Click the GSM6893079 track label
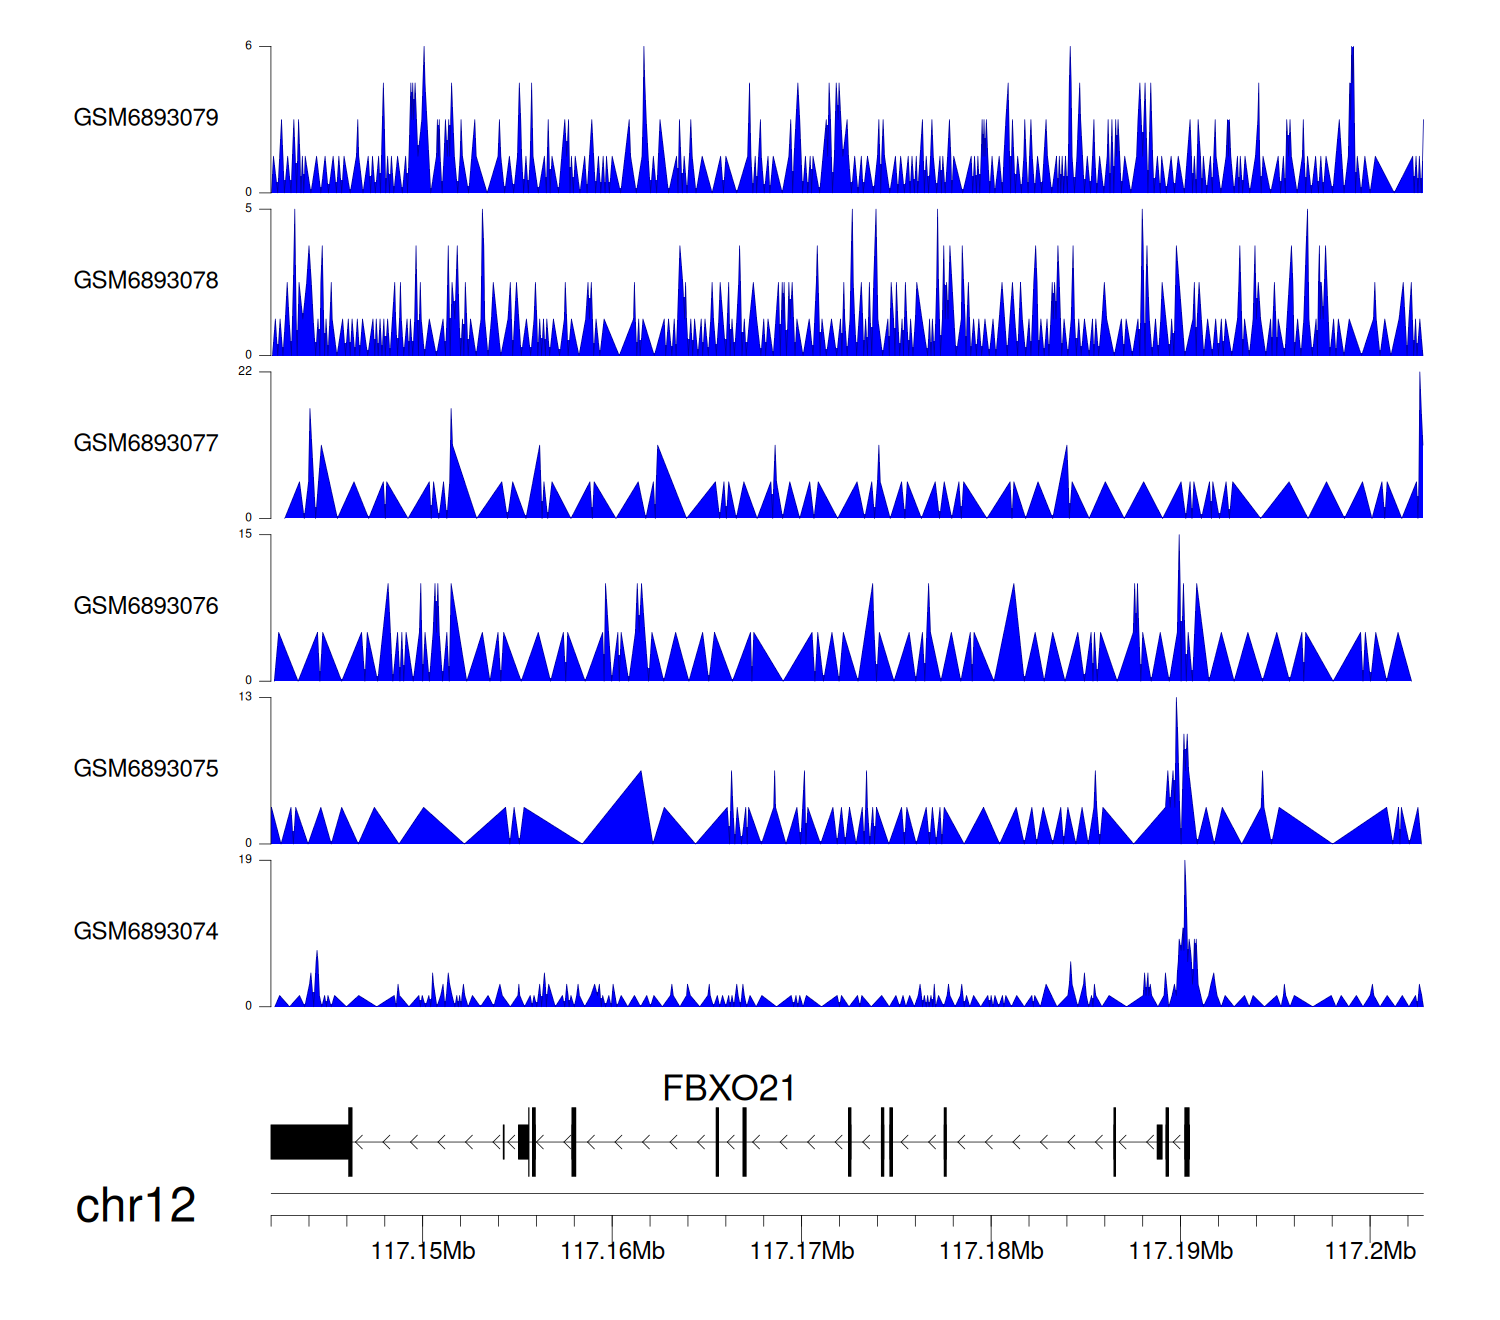Screen dimensions: 1500x1320 146,118
